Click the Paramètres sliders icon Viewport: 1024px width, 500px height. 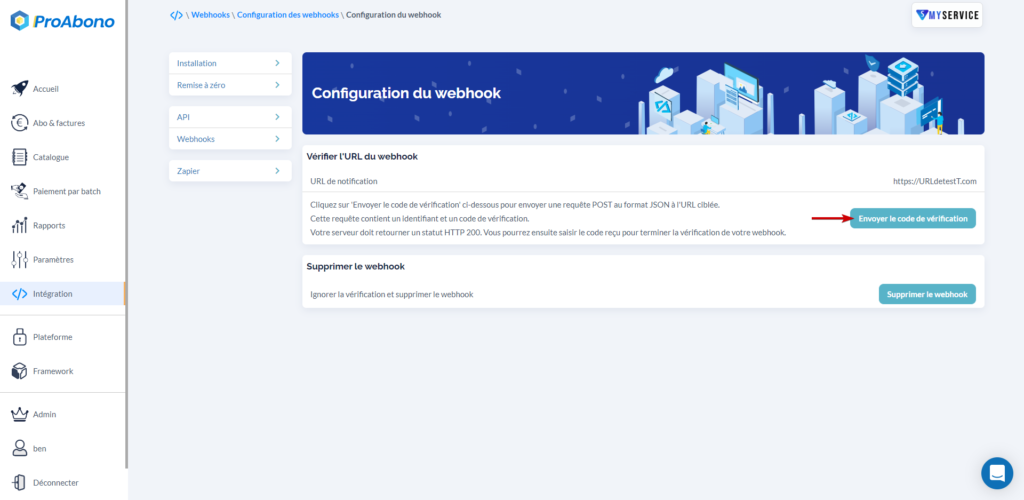coord(20,259)
